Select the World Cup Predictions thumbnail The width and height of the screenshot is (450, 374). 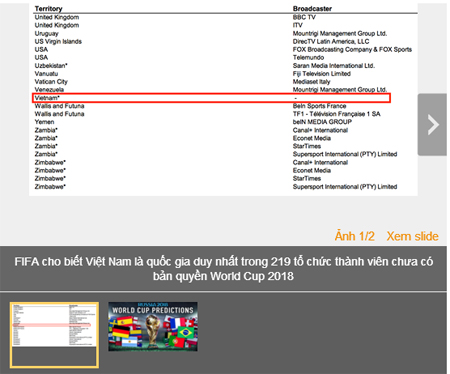tap(153, 326)
